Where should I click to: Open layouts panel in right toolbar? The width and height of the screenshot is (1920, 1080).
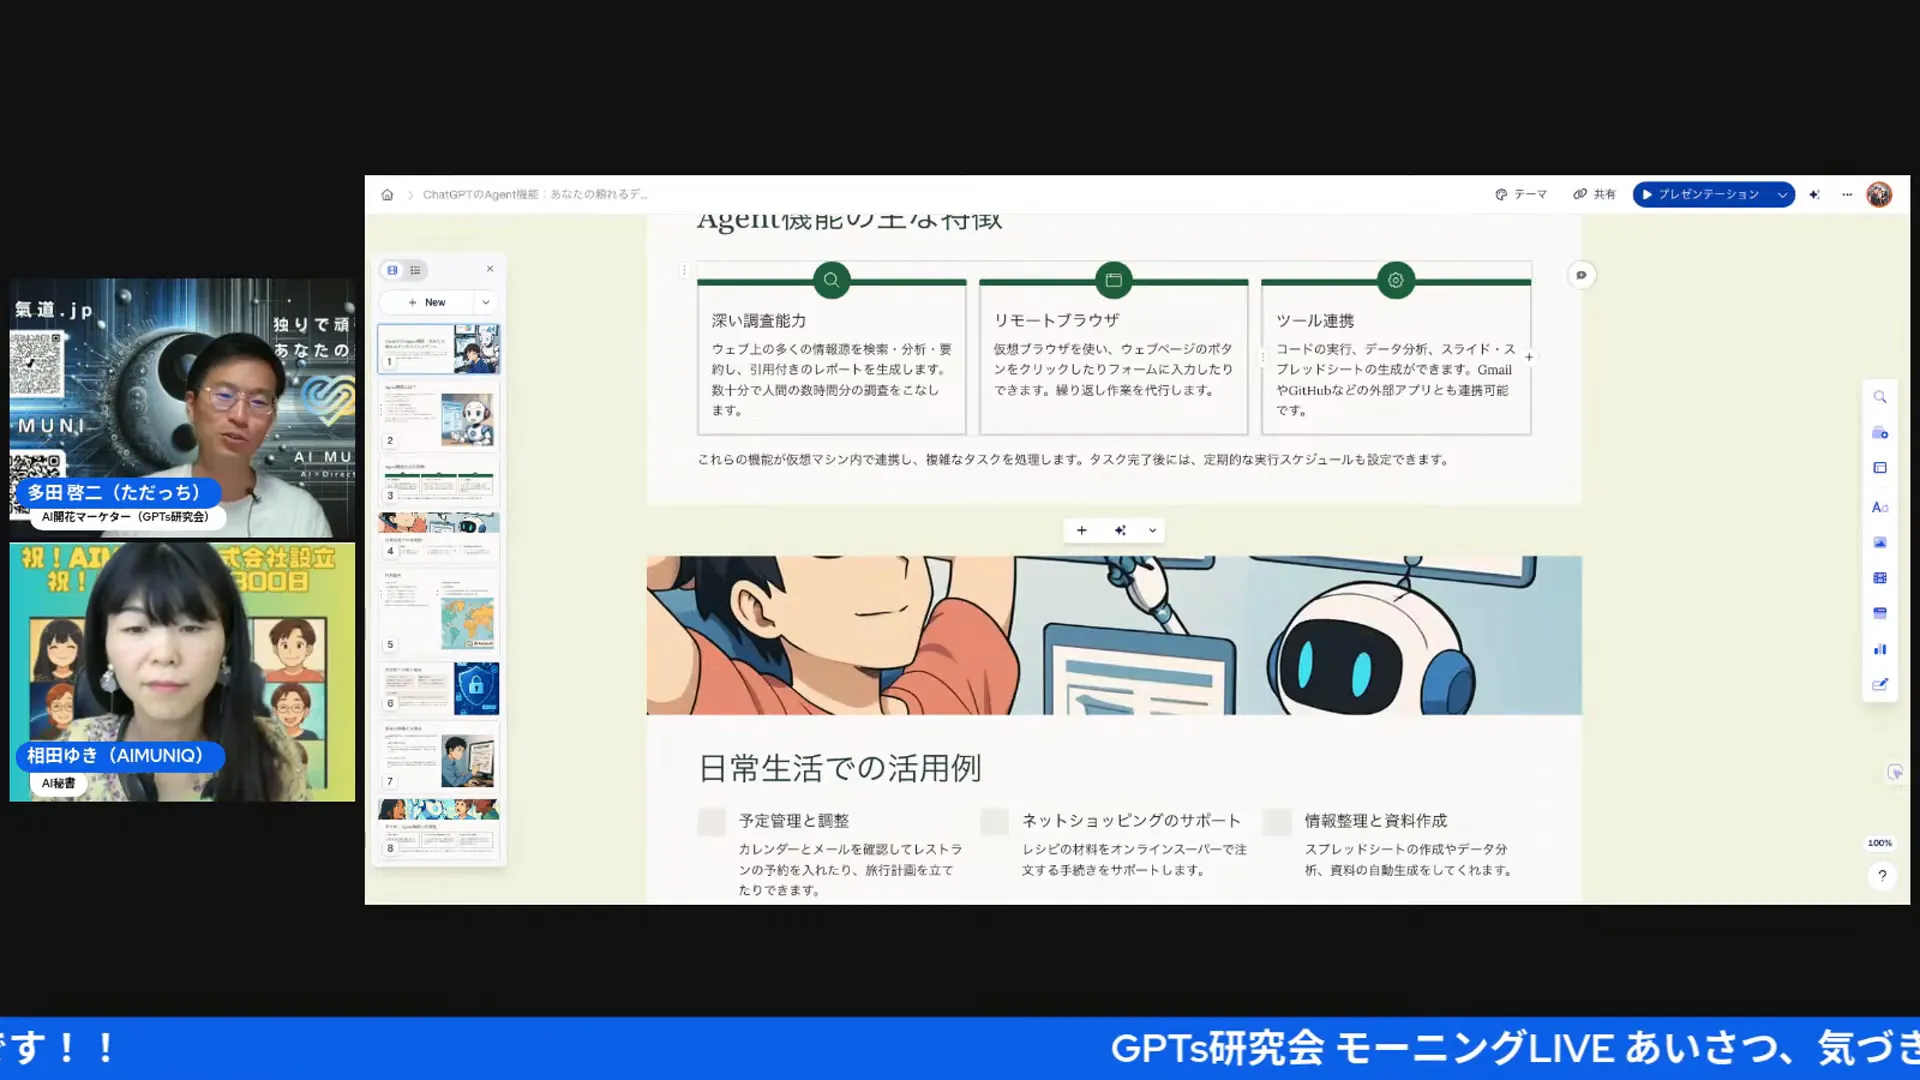click(1880, 468)
